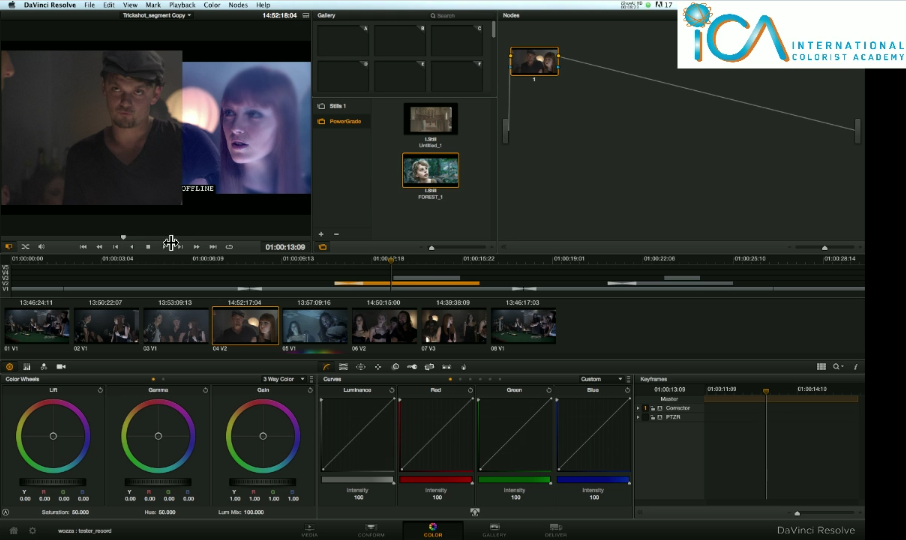The height and width of the screenshot is (540, 906).
Task: Open the Custom curves mode dropdown
Action: click(x=601, y=379)
